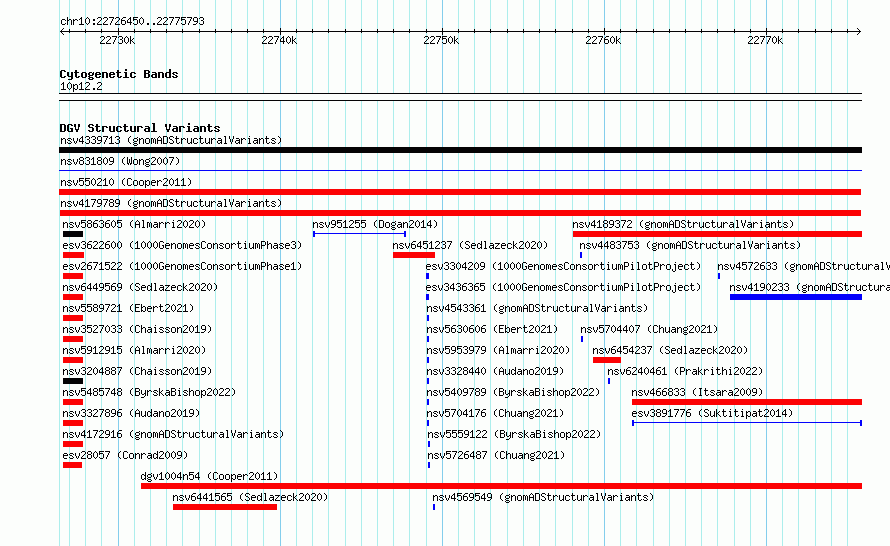Screen dimensions: 890x546
Task: Open the nsv4572633 variant label
Action: (803, 266)
